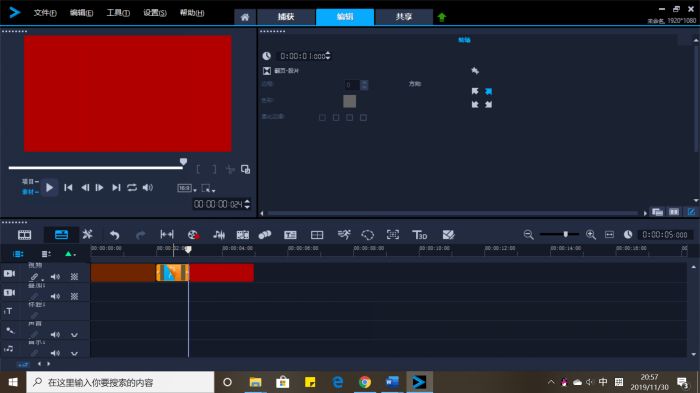Viewport: 700px width, 393px height.
Task: Launch Motion Tracking tool
Action: click(265, 235)
